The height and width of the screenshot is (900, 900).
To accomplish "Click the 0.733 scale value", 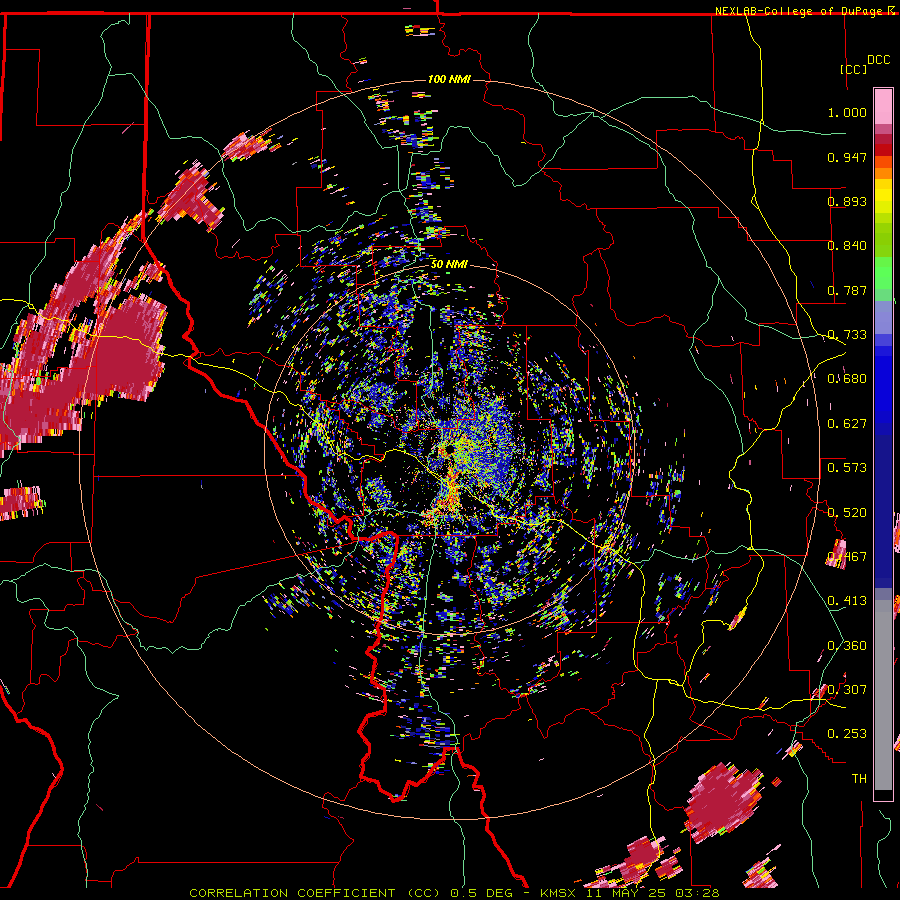I will click(847, 335).
